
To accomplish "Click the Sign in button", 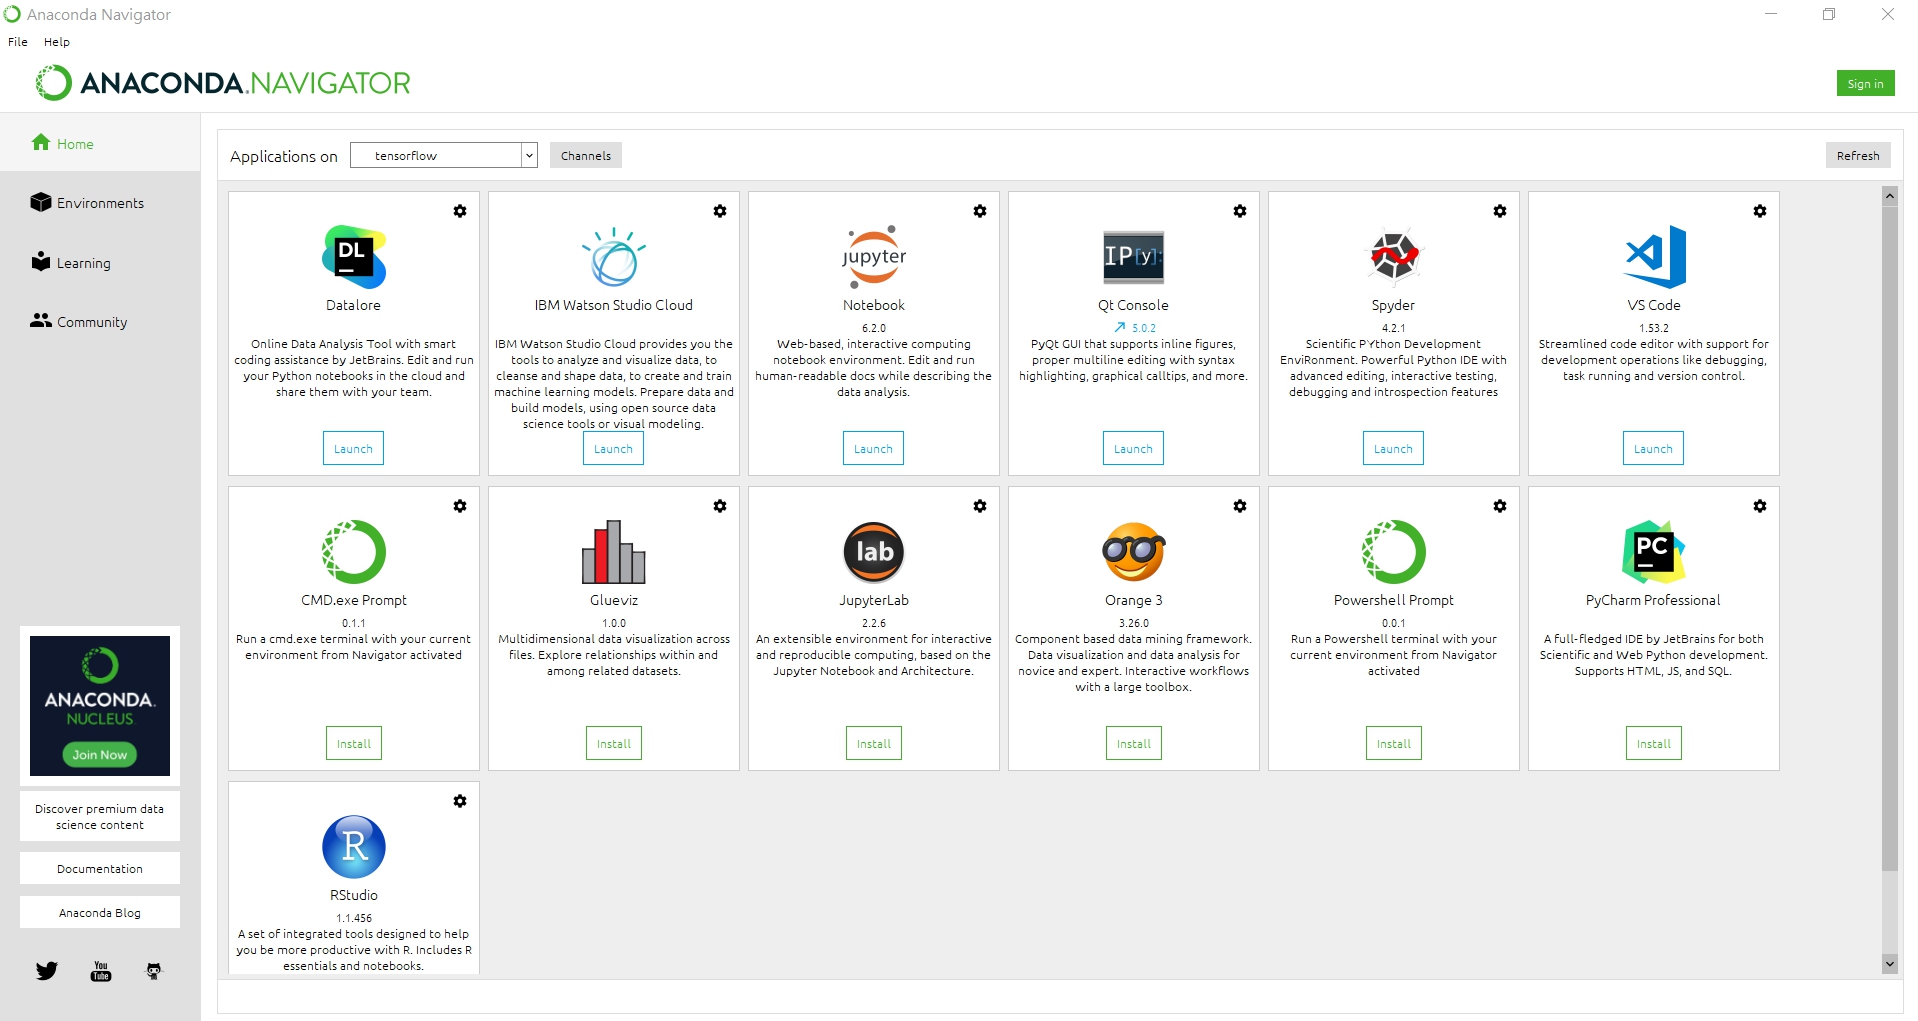I will 1865,84.
